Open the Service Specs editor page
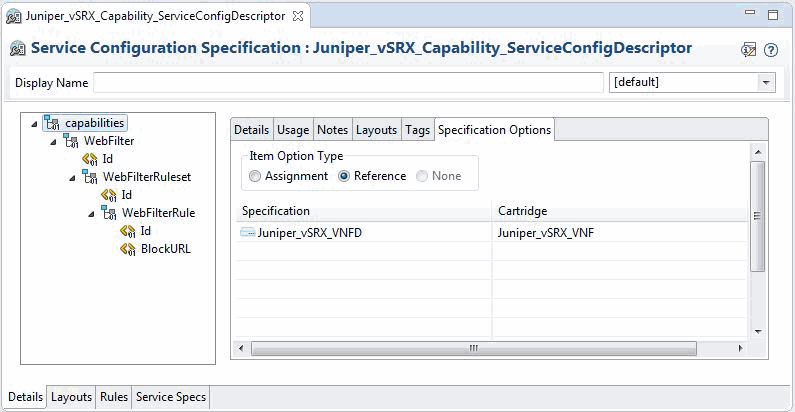 point(171,397)
